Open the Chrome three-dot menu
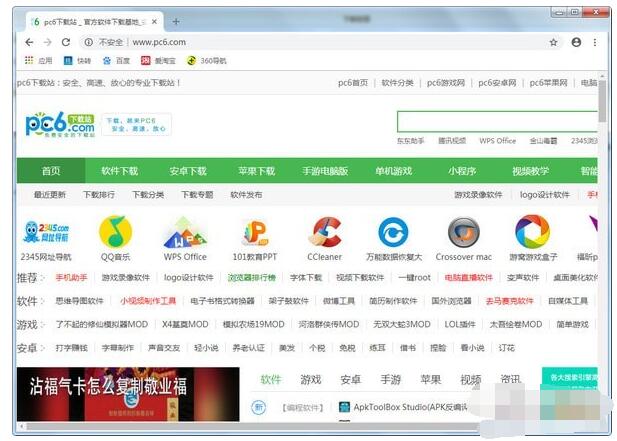The height and width of the screenshot is (441, 617). 595,42
